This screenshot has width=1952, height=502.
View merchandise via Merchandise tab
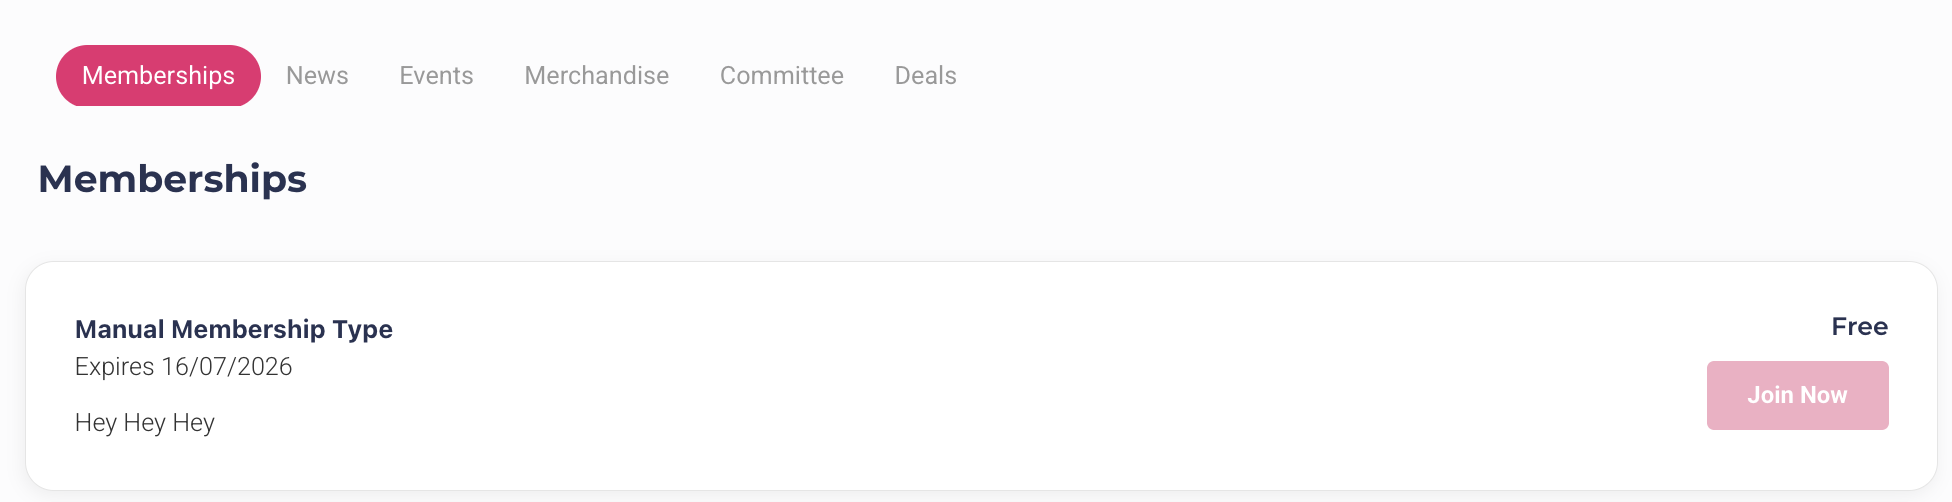tap(596, 76)
